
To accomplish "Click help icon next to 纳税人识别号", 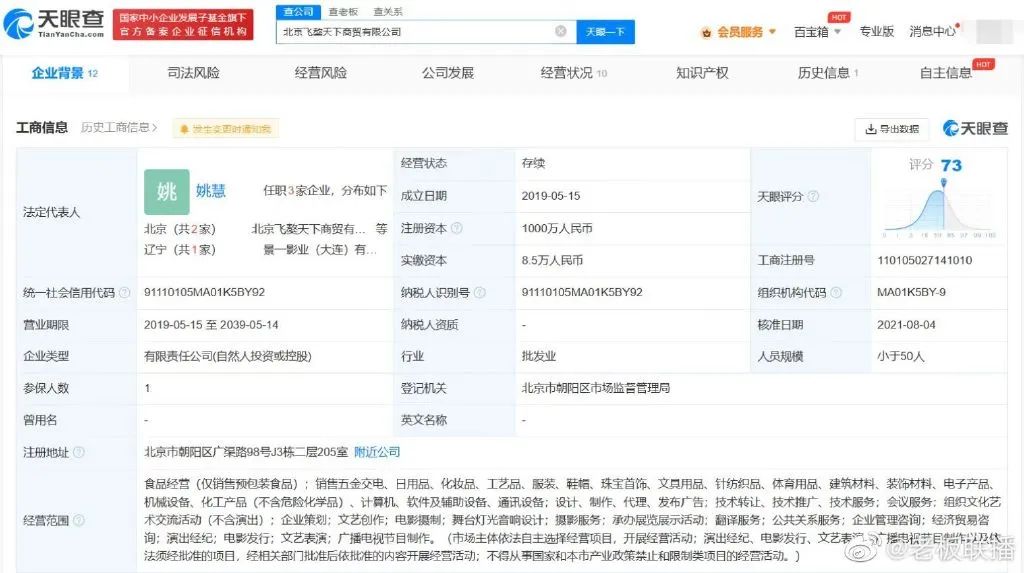I will [x=479, y=292].
